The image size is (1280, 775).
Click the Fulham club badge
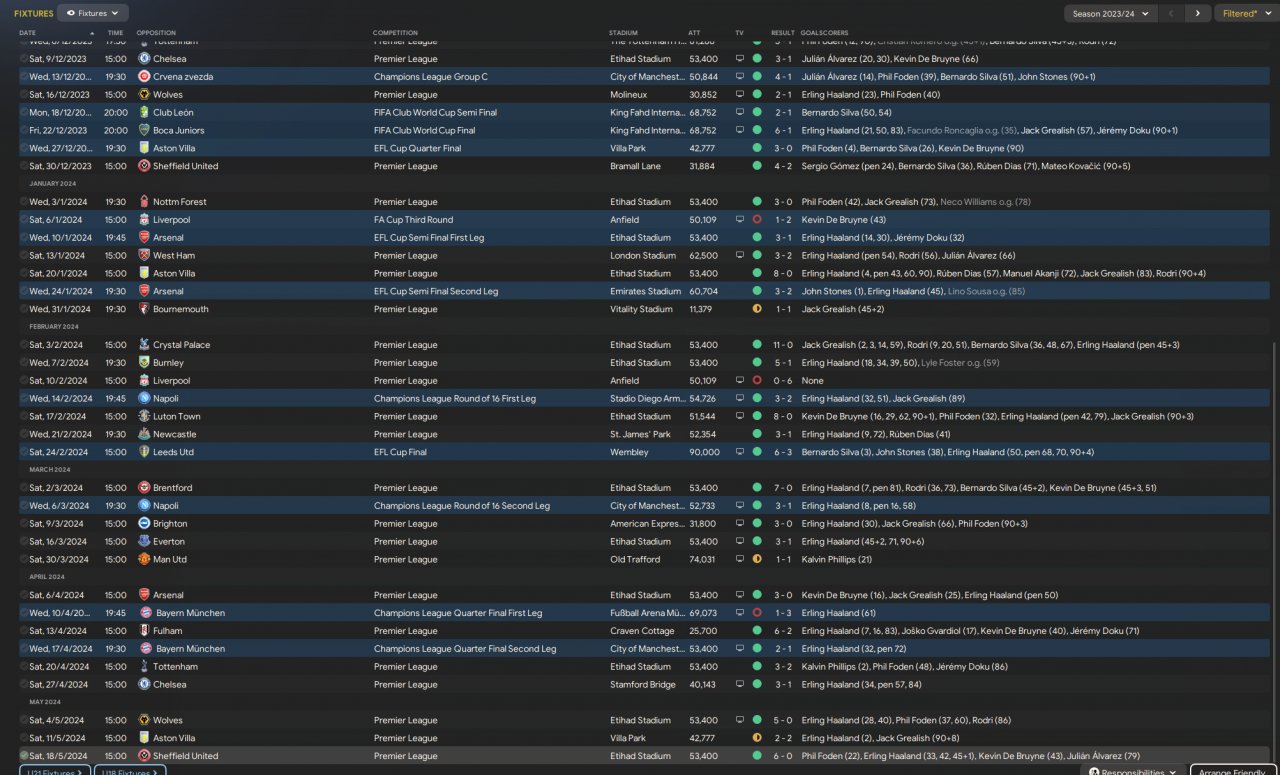pyautogui.click(x=144, y=631)
